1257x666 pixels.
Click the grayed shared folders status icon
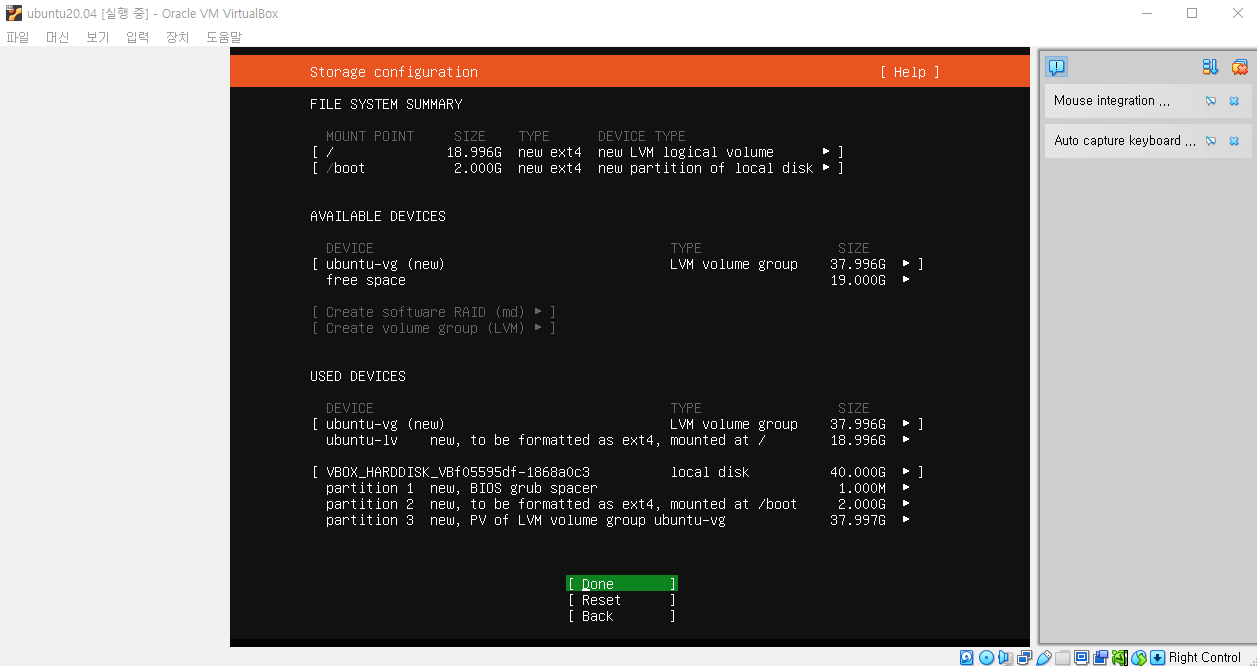[x=1062, y=657]
